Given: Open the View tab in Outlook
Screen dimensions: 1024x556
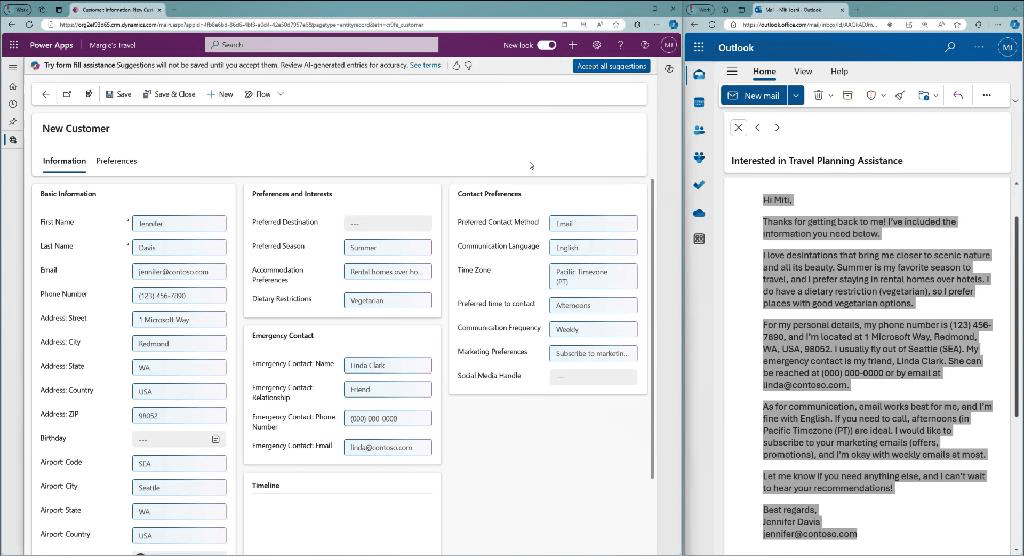Looking at the screenshot, I should click(x=803, y=71).
